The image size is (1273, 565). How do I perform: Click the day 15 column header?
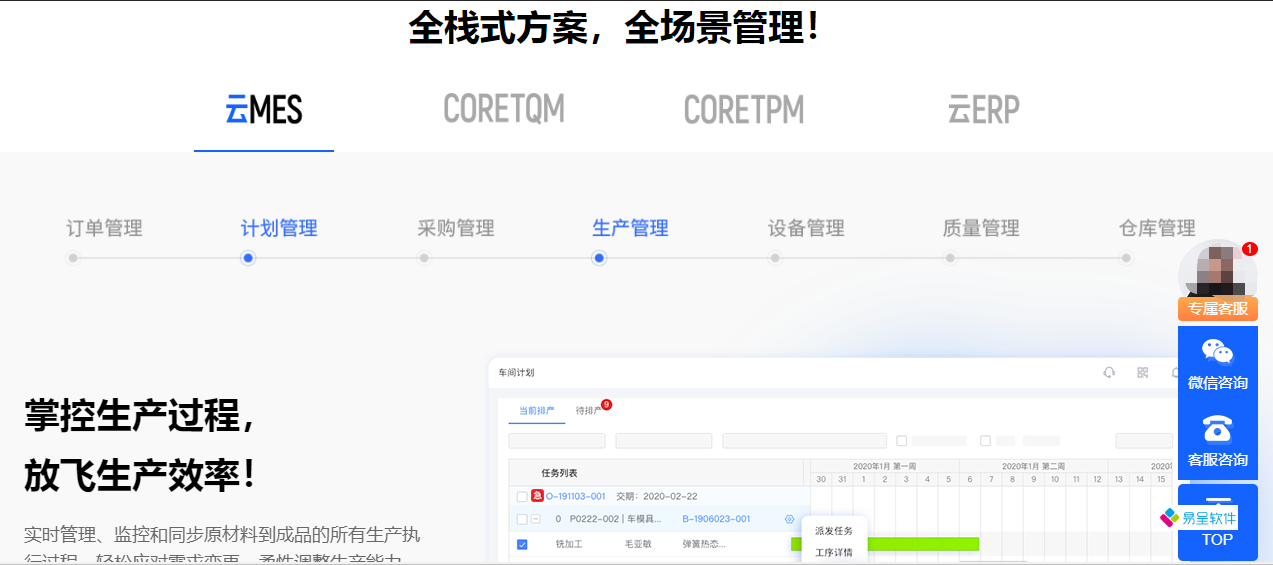click(1161, 479)
